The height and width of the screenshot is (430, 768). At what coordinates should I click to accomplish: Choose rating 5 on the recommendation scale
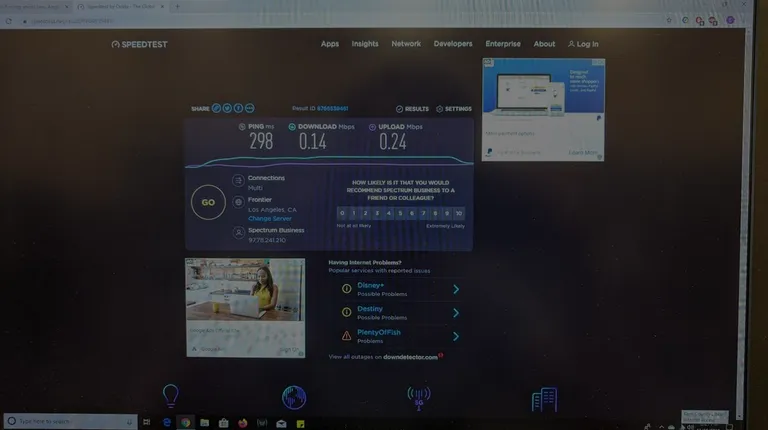(400, 213)
